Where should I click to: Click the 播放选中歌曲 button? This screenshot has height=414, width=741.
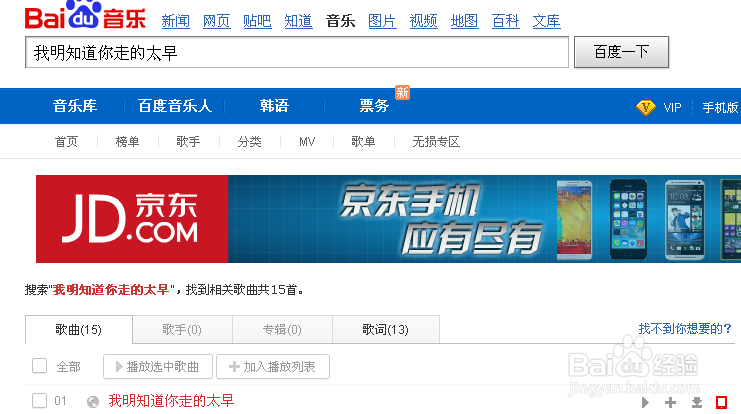pyautogui.click(x=158, y=367)
